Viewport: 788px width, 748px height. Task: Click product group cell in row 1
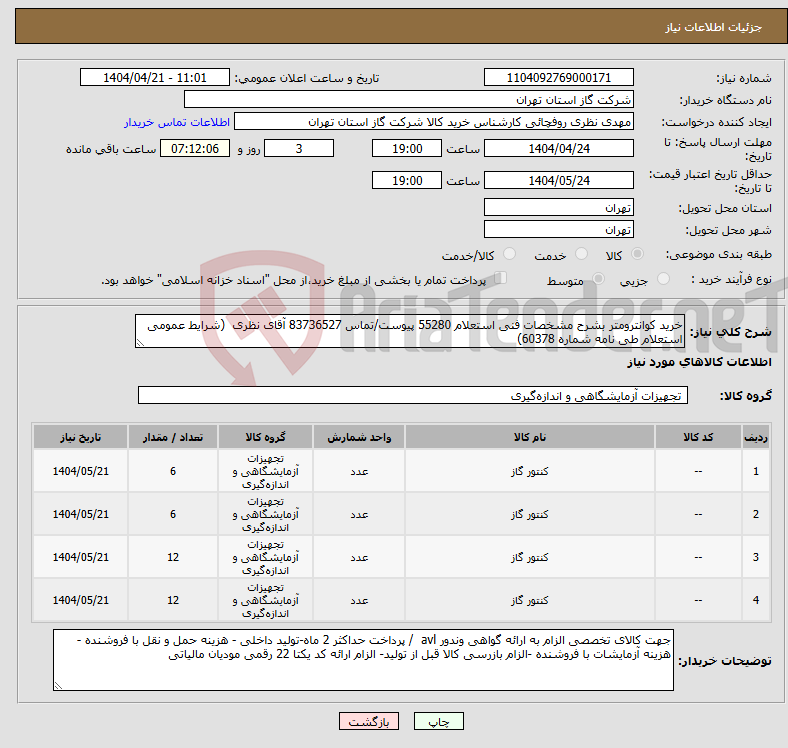click(x=265, y=471)
